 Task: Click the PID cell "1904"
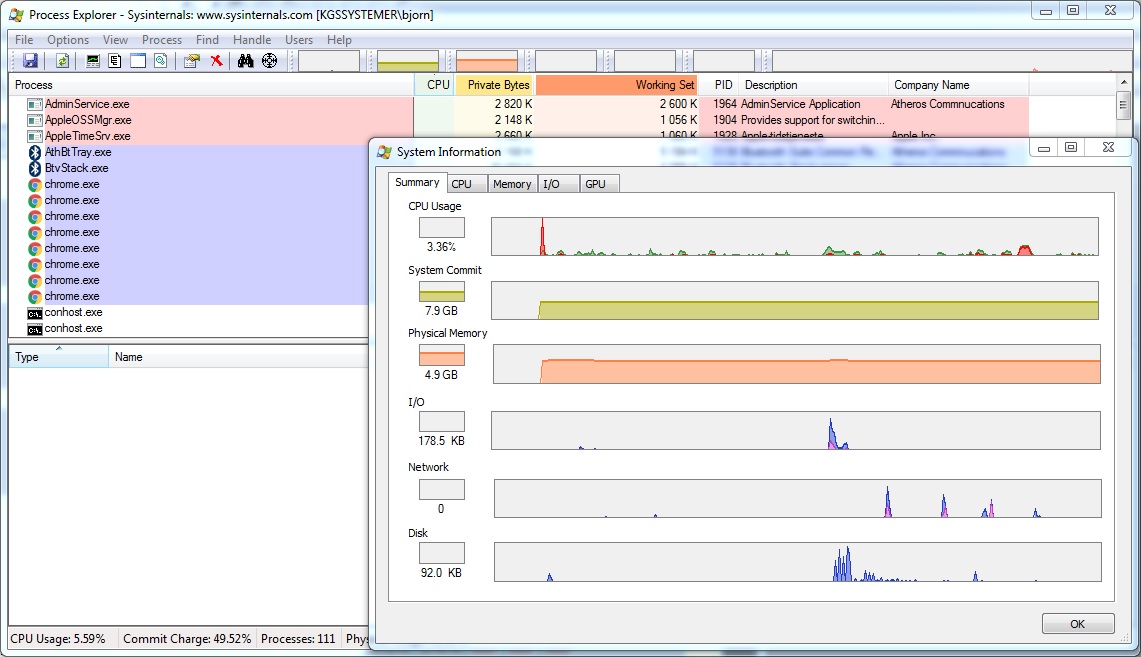(724, 120)
